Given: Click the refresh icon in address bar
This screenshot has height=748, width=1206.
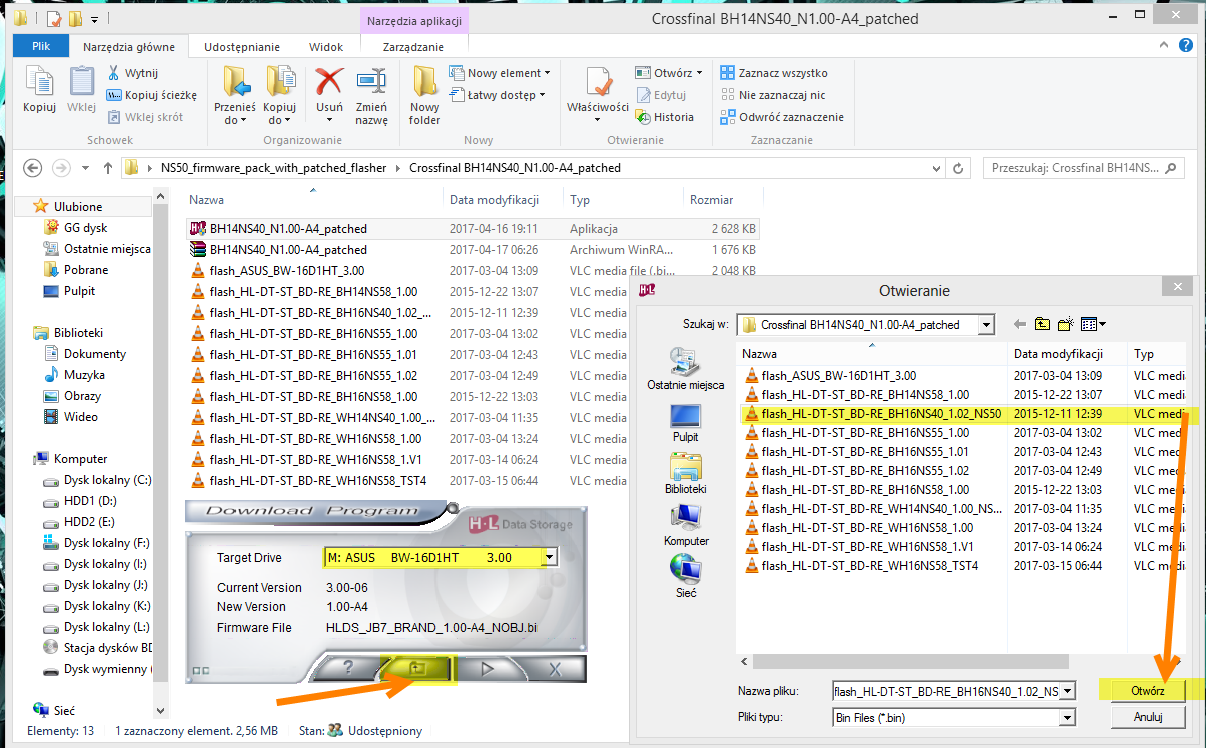Looking at the screenshot, I should click(959, 168).
